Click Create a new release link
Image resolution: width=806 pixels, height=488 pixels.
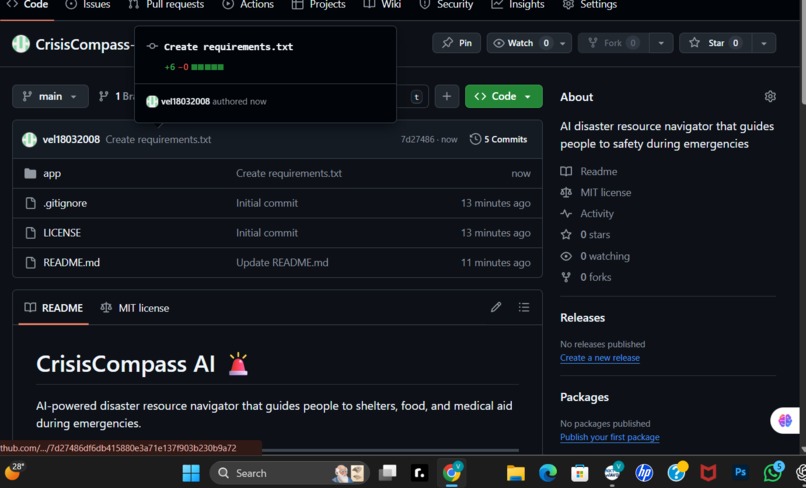click(600, 358)
